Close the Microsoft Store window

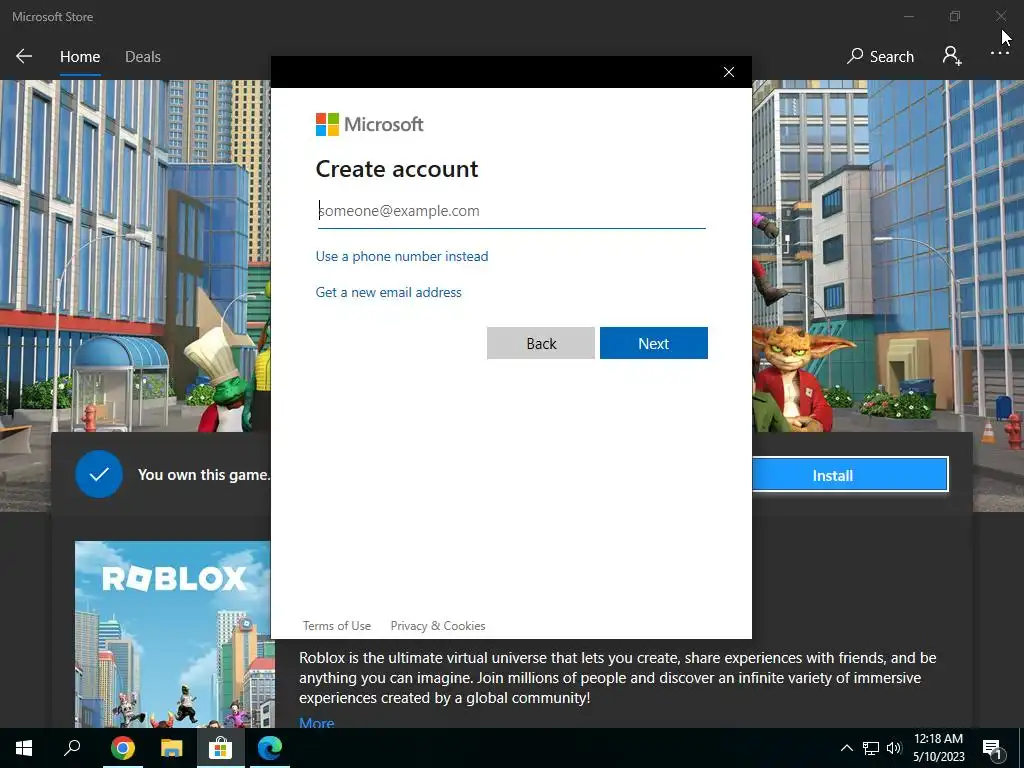pyautogui.click(x=1000, y=16)
